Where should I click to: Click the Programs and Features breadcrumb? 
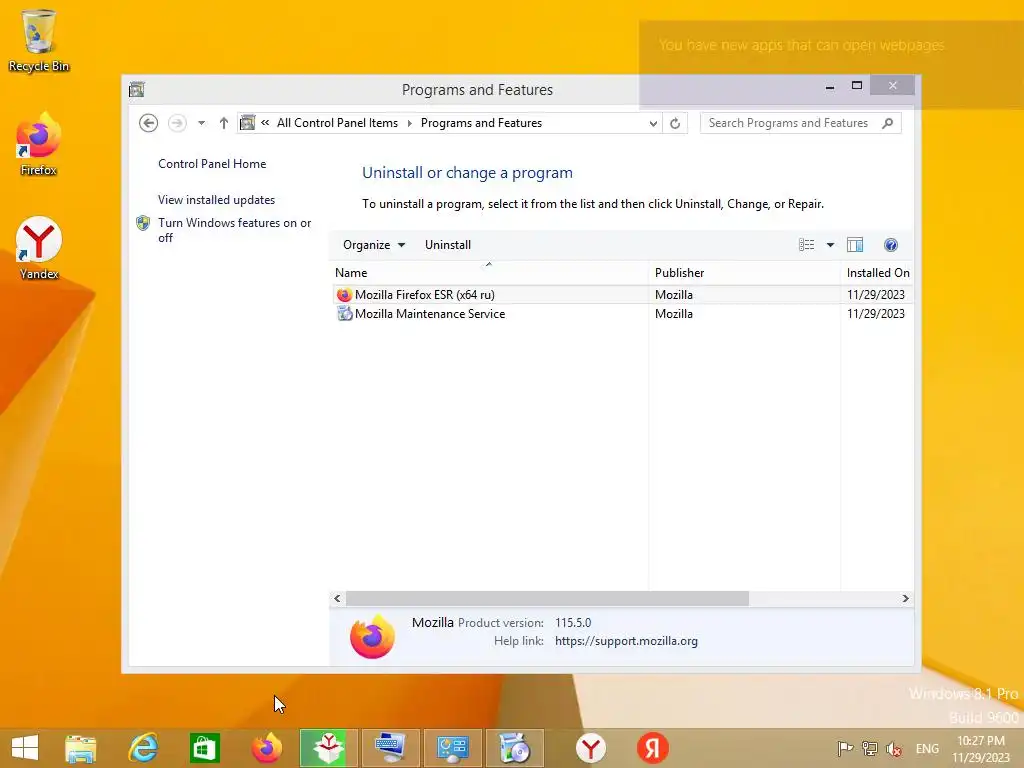click(481, 123)
